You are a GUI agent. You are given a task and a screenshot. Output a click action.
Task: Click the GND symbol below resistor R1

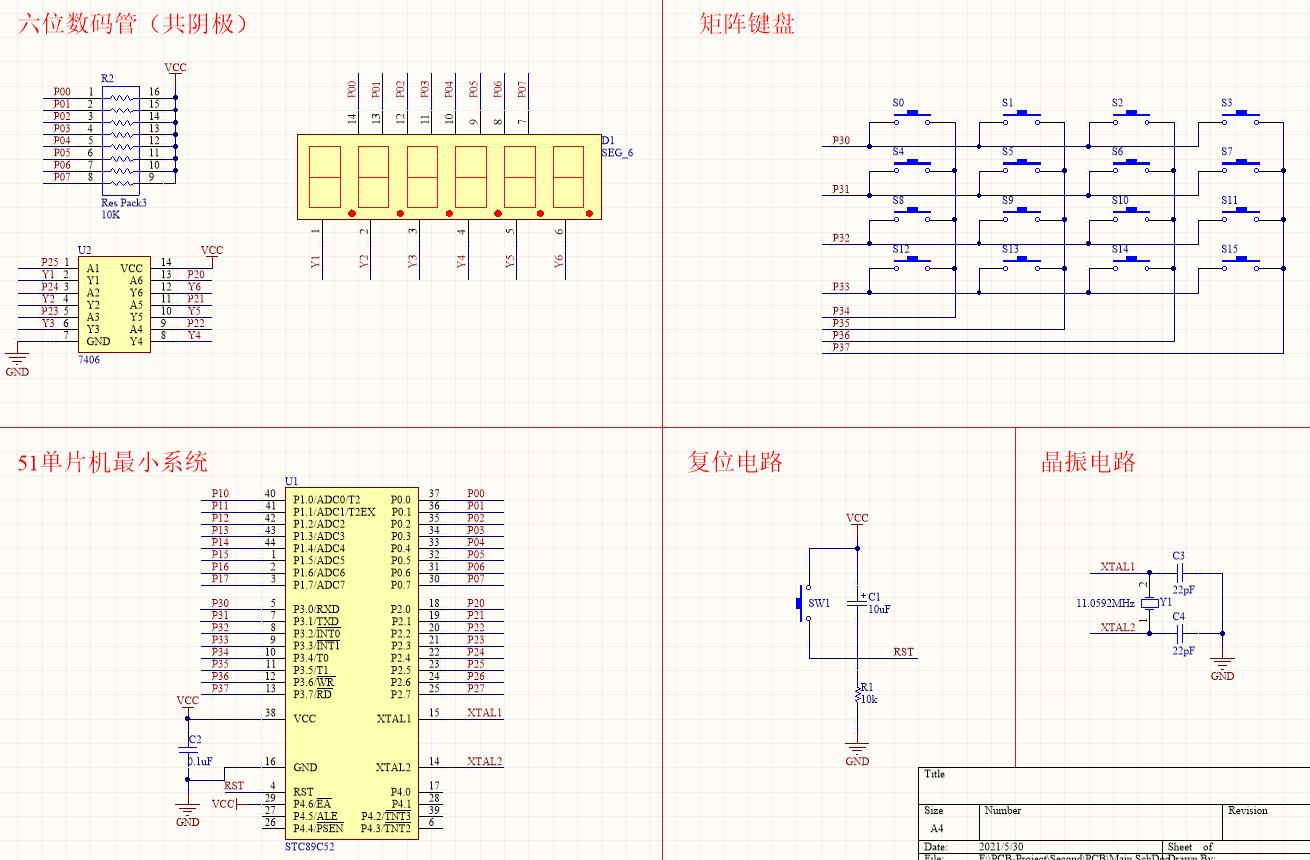[857, 754]
